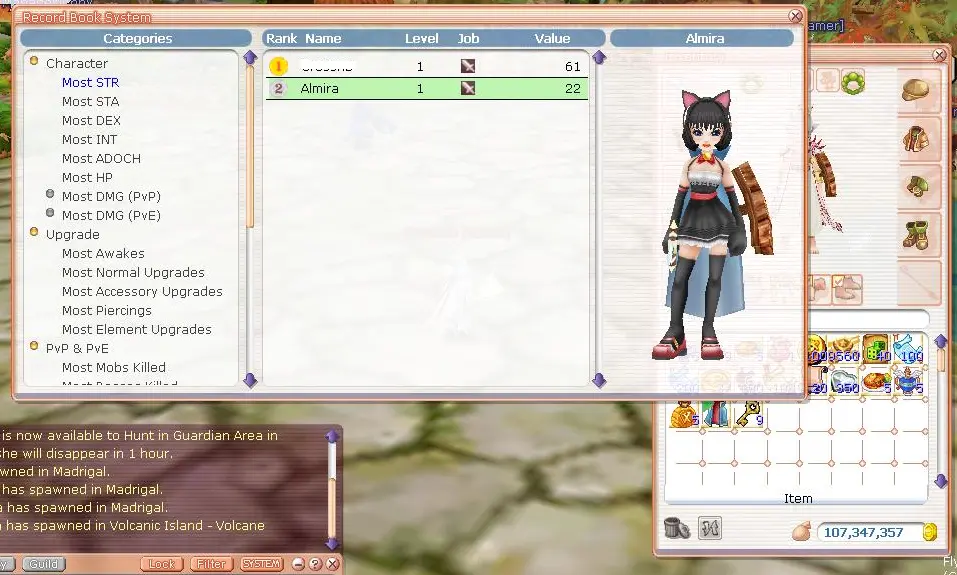Viewport: 957px width, 575px height.
Task: Click the gold rank 1 medal
Action: point(278,66)
